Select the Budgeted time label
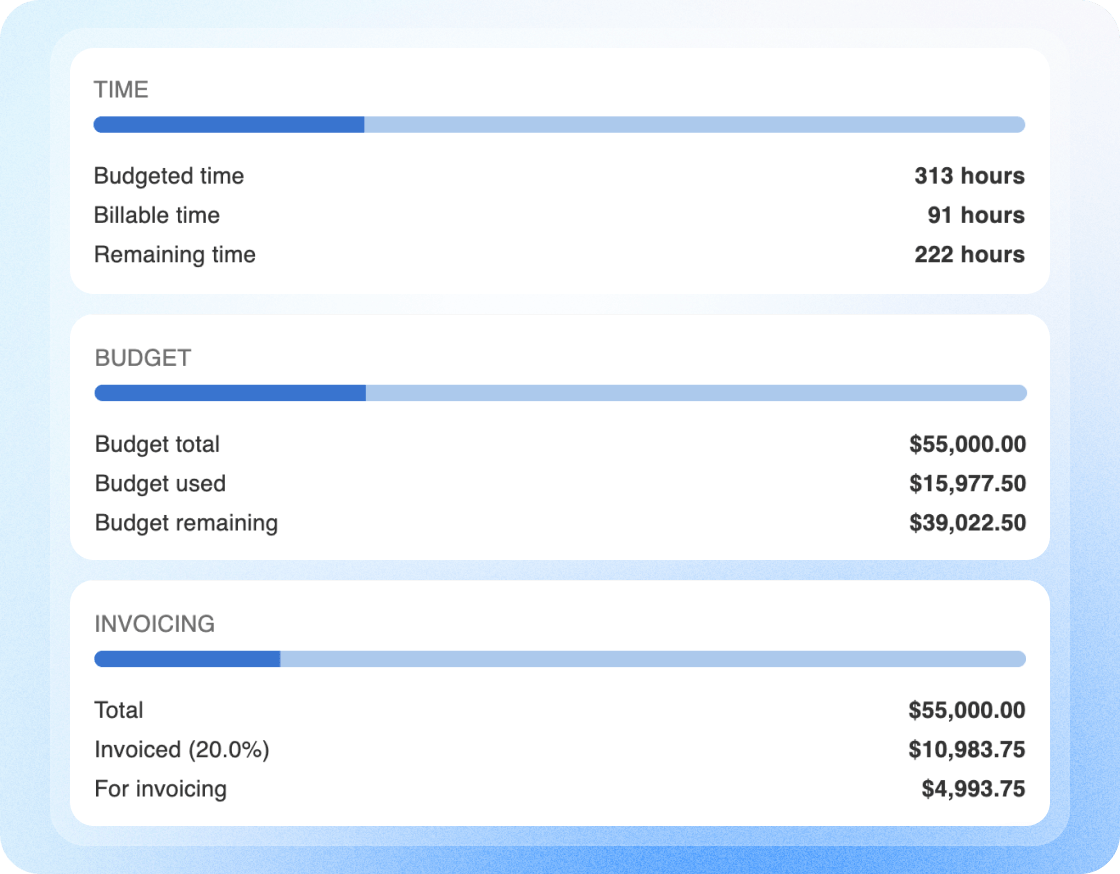1120x874 pixels. pos(169,176)
